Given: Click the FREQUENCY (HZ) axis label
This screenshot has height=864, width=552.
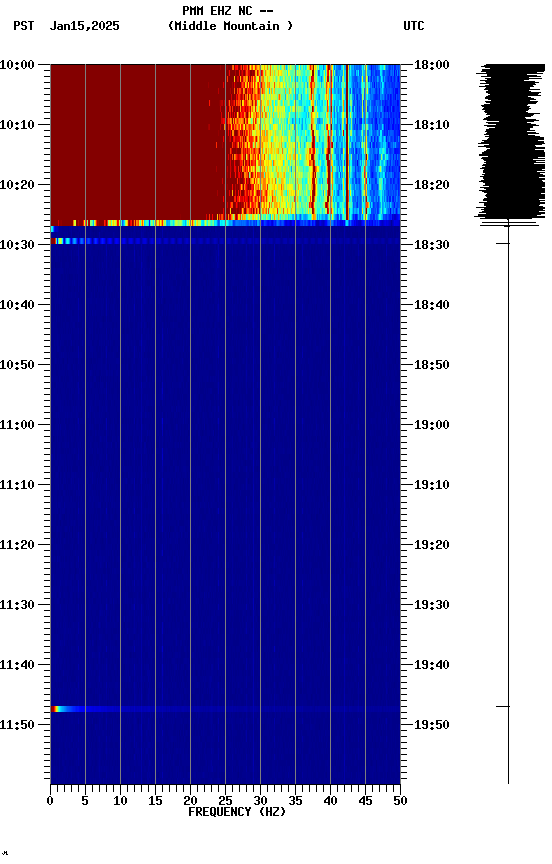Looking at the screenshot, I should [237, 812].
